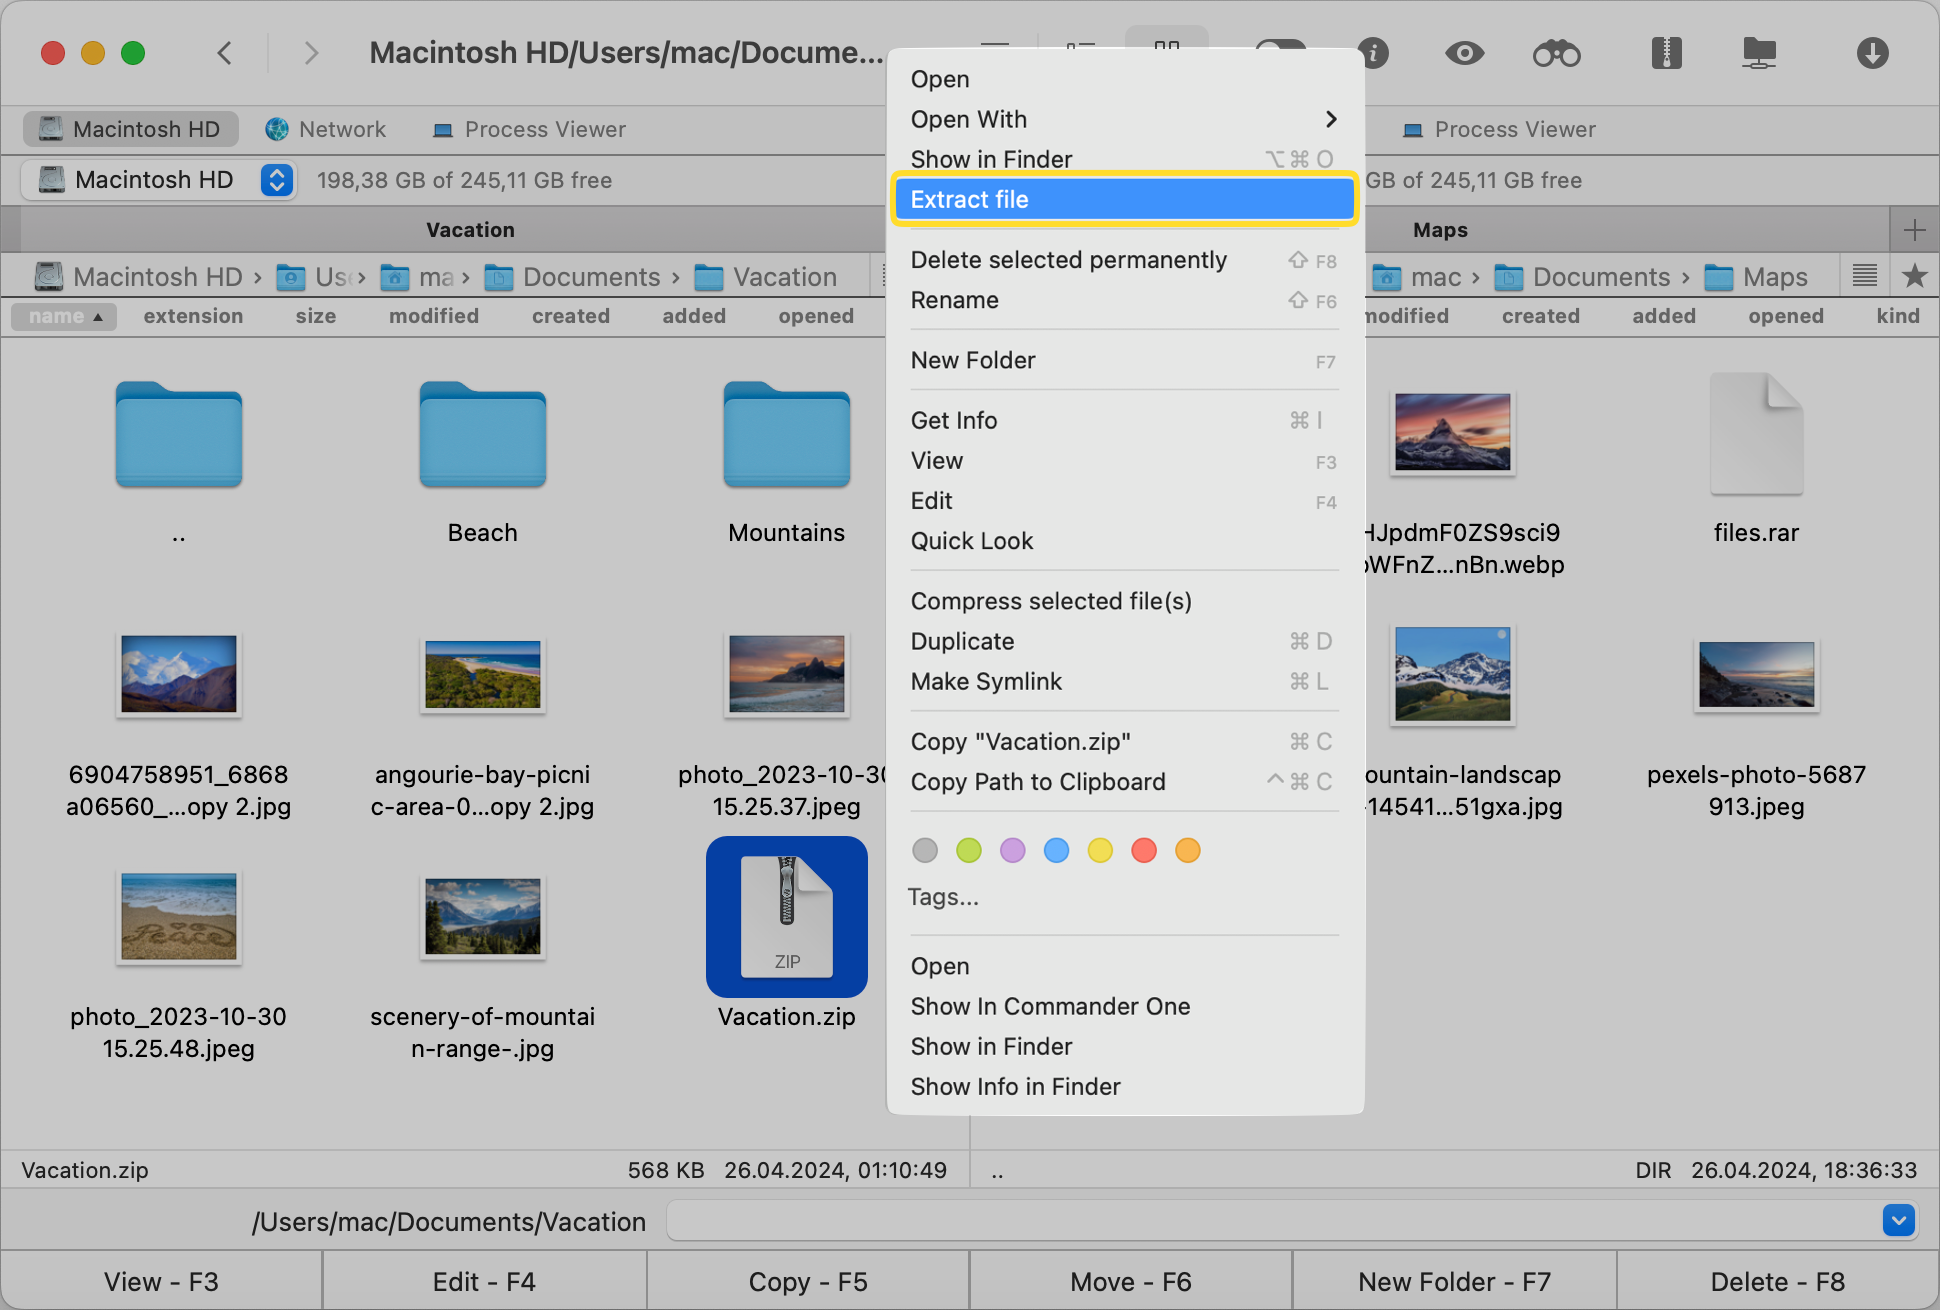Toggle the modified column in Maps panel
Image resolution: width=1940 pixels, height=1310 pixels.
pyautogui.click(x=1406, y=316)
